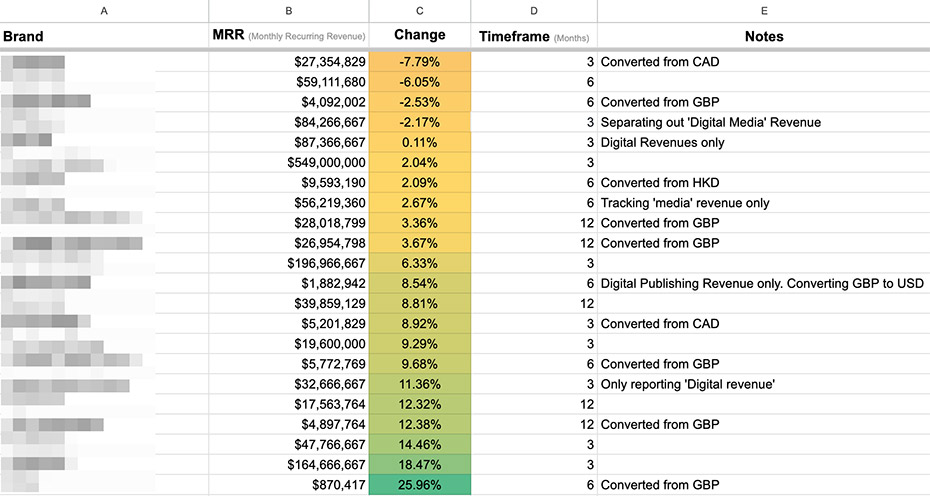Select the MRR cell $5,201,829

coord(289,324)
